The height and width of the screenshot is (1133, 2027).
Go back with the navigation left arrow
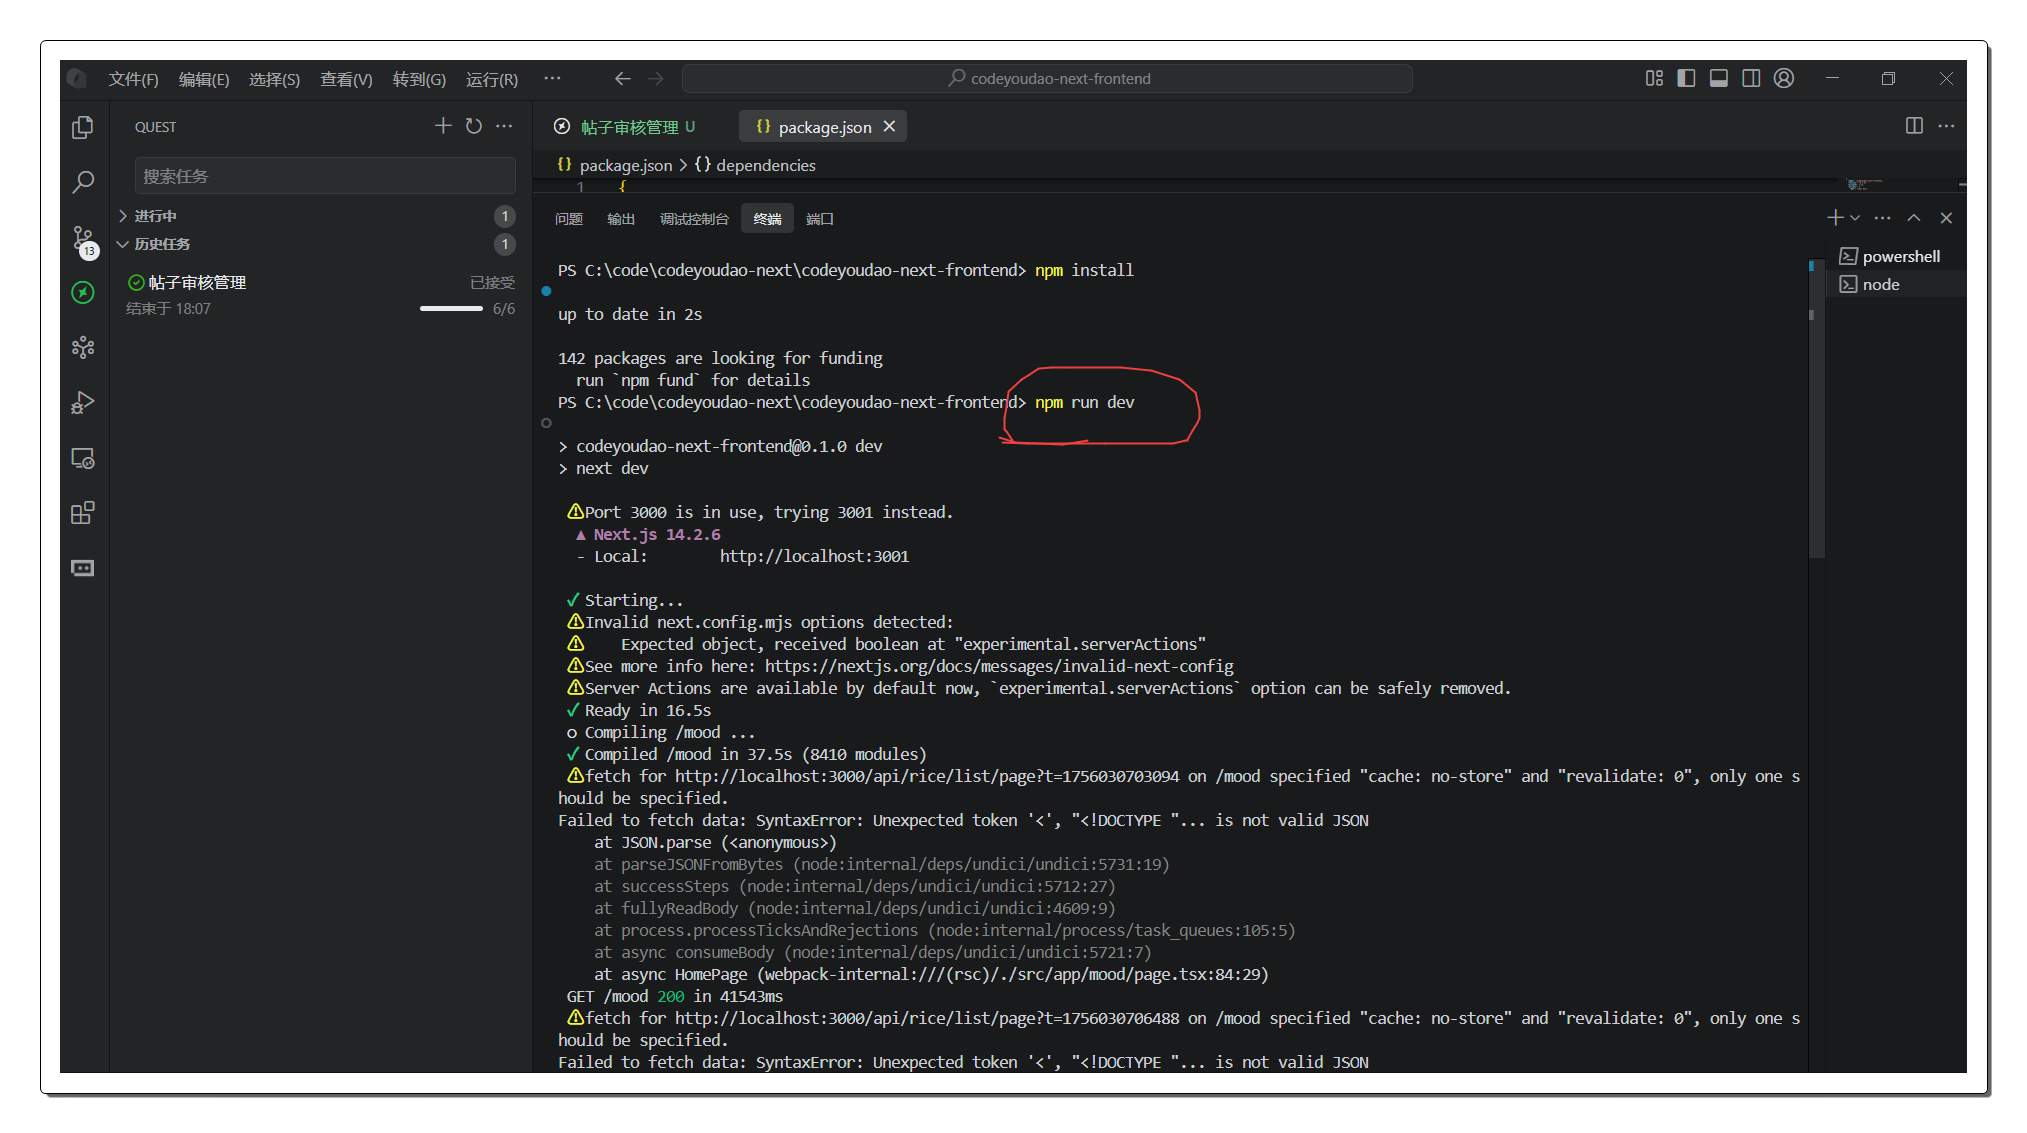(x=623, y=78)
